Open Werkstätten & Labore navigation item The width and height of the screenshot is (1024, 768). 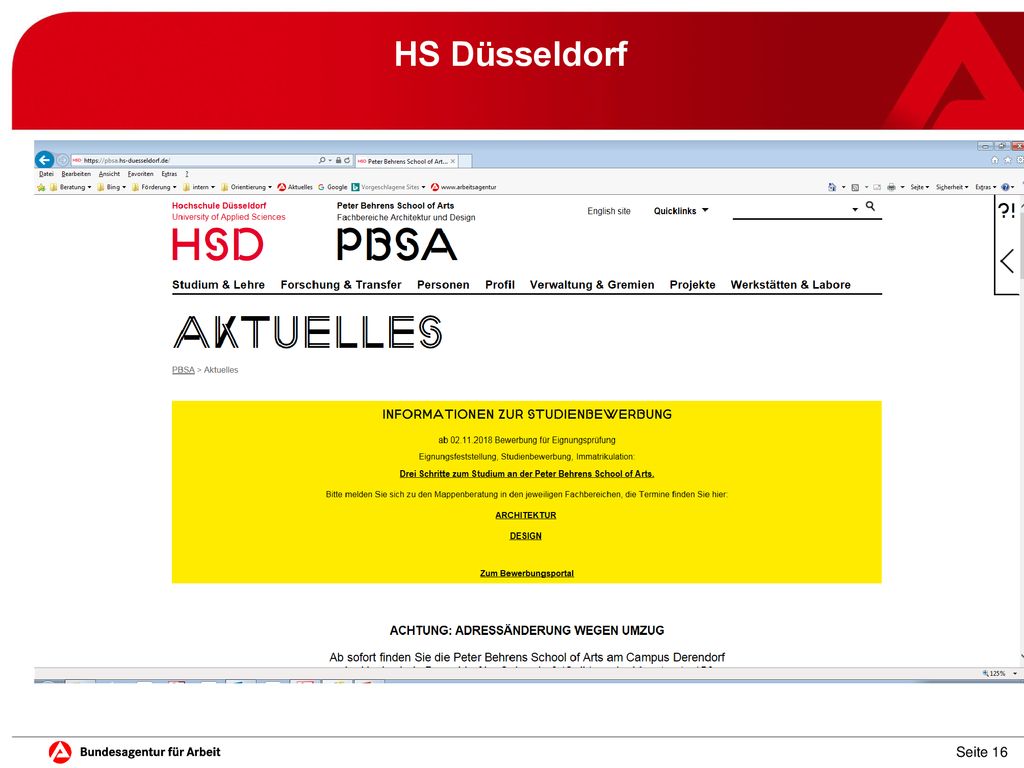(x=791, y=285)
